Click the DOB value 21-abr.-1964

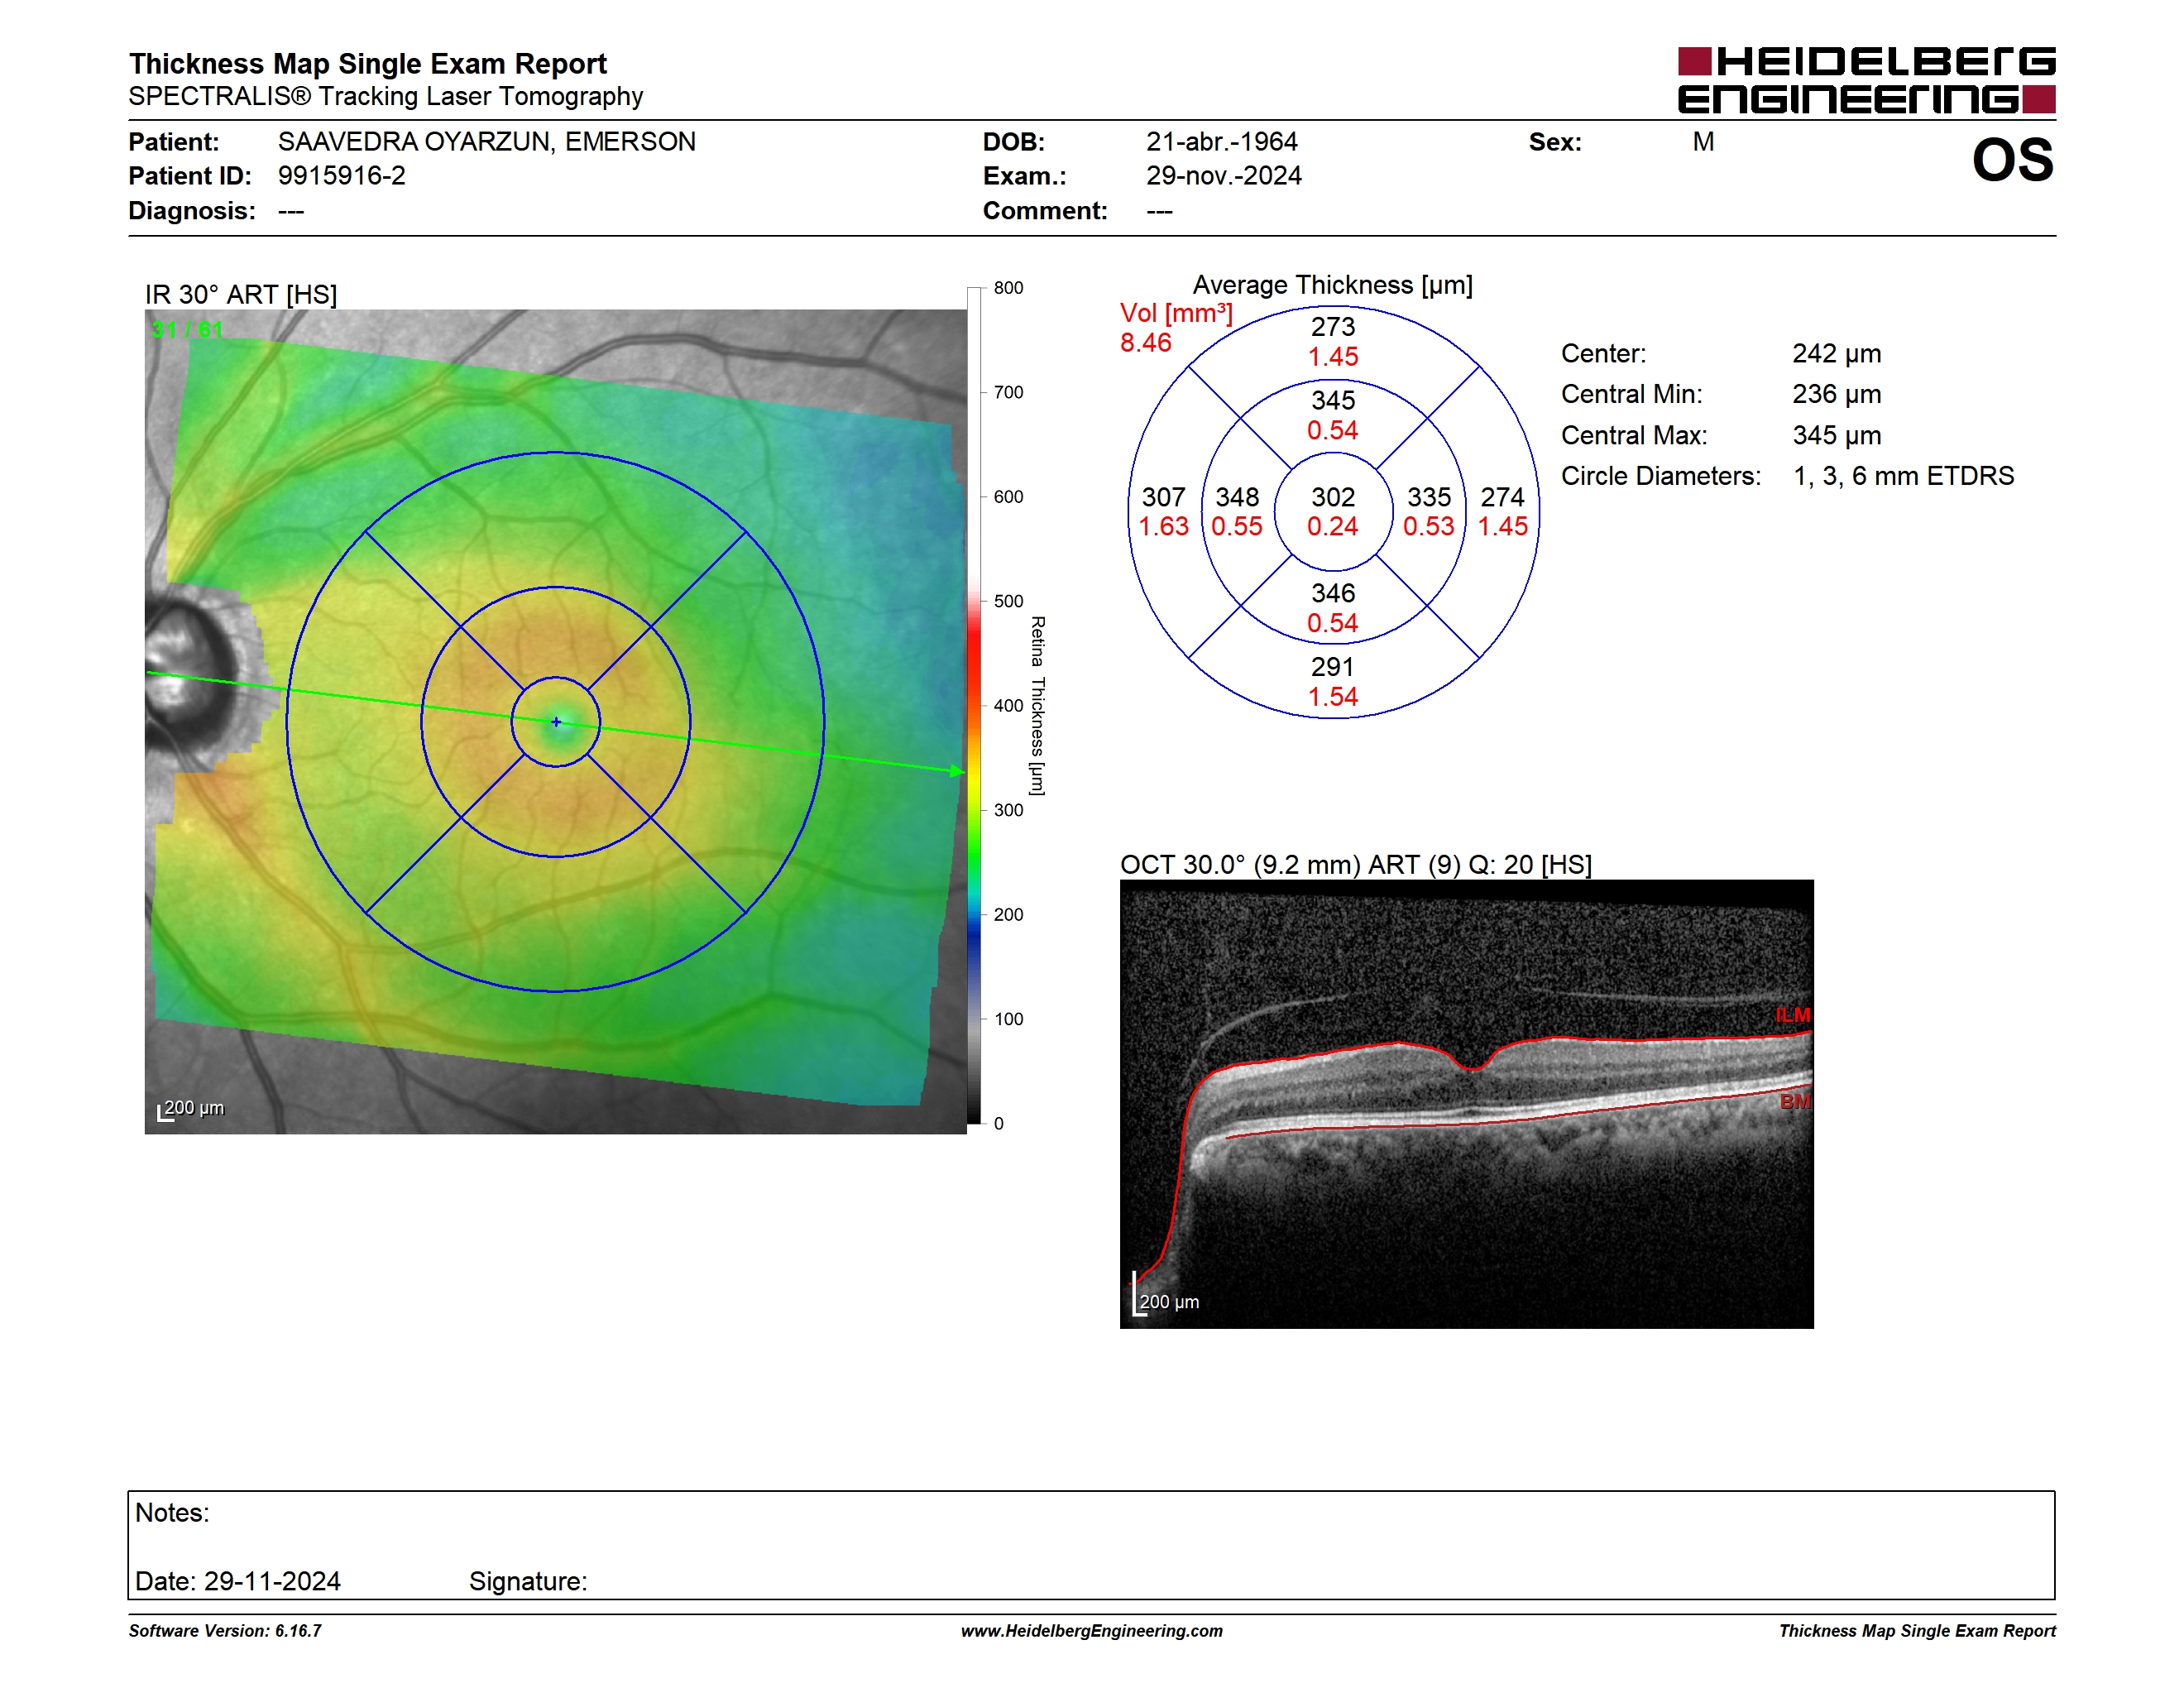(1221, 142)
